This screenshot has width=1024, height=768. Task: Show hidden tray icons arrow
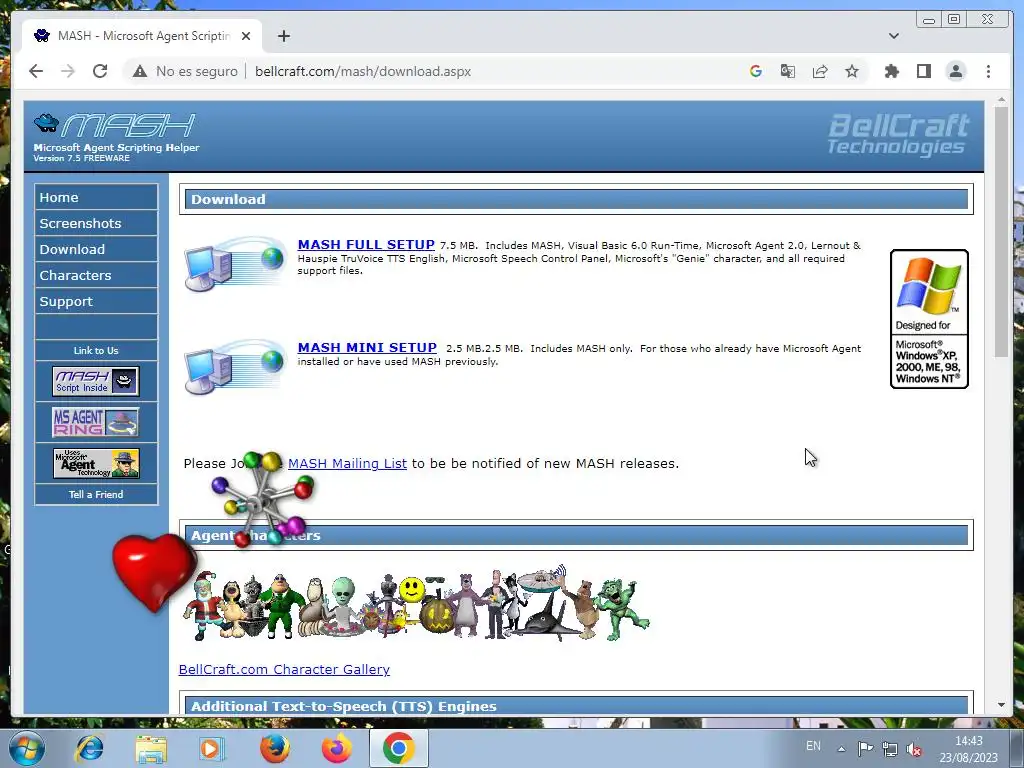(841, 749)
